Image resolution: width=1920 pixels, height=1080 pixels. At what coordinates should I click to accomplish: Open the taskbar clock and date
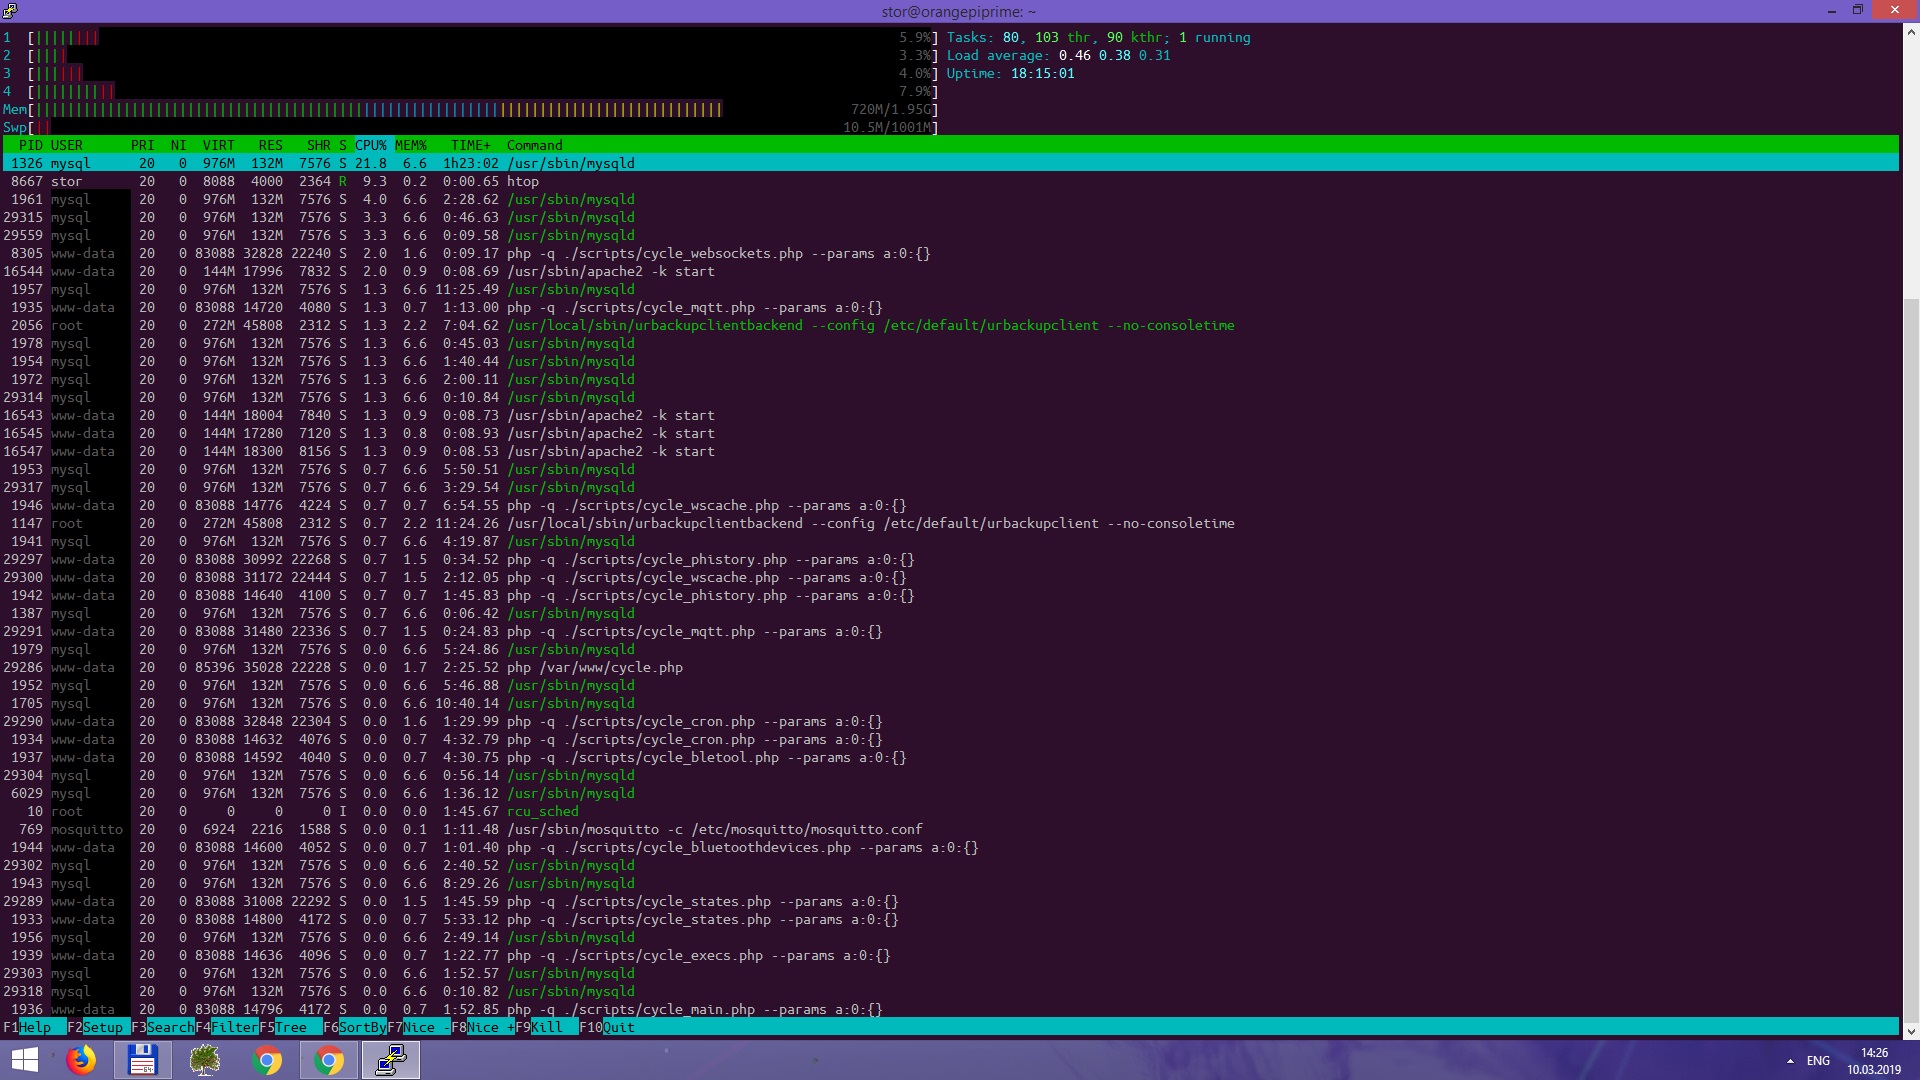pos(1873,1061)
